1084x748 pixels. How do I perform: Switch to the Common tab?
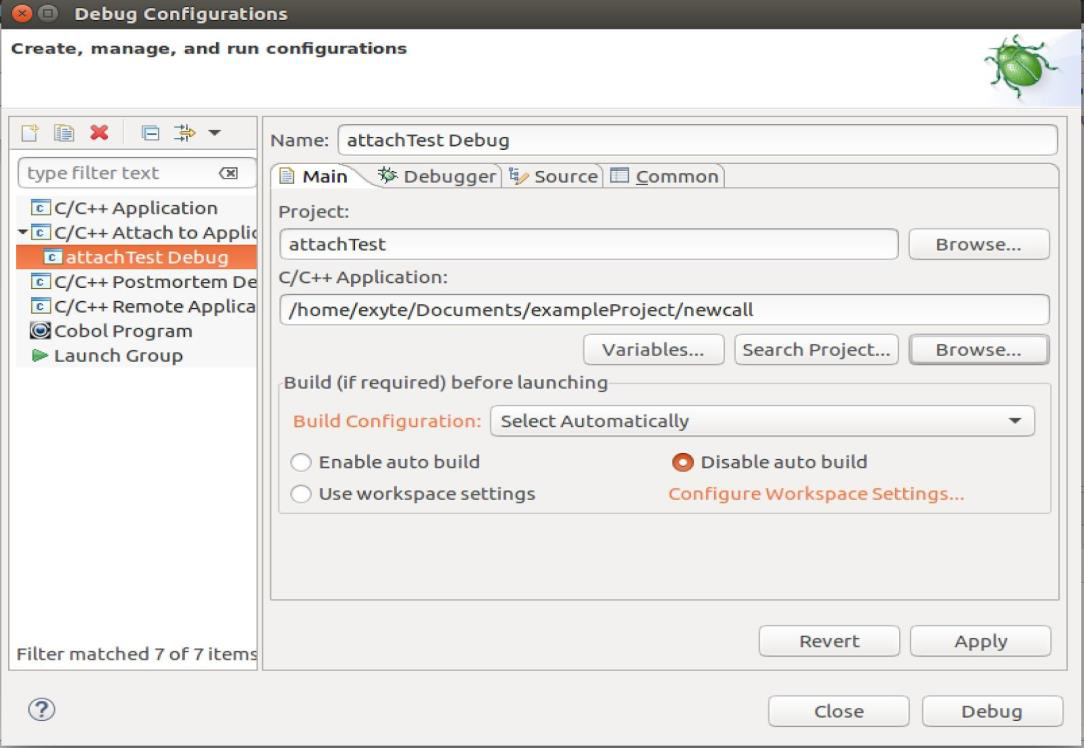click(669, 175)
